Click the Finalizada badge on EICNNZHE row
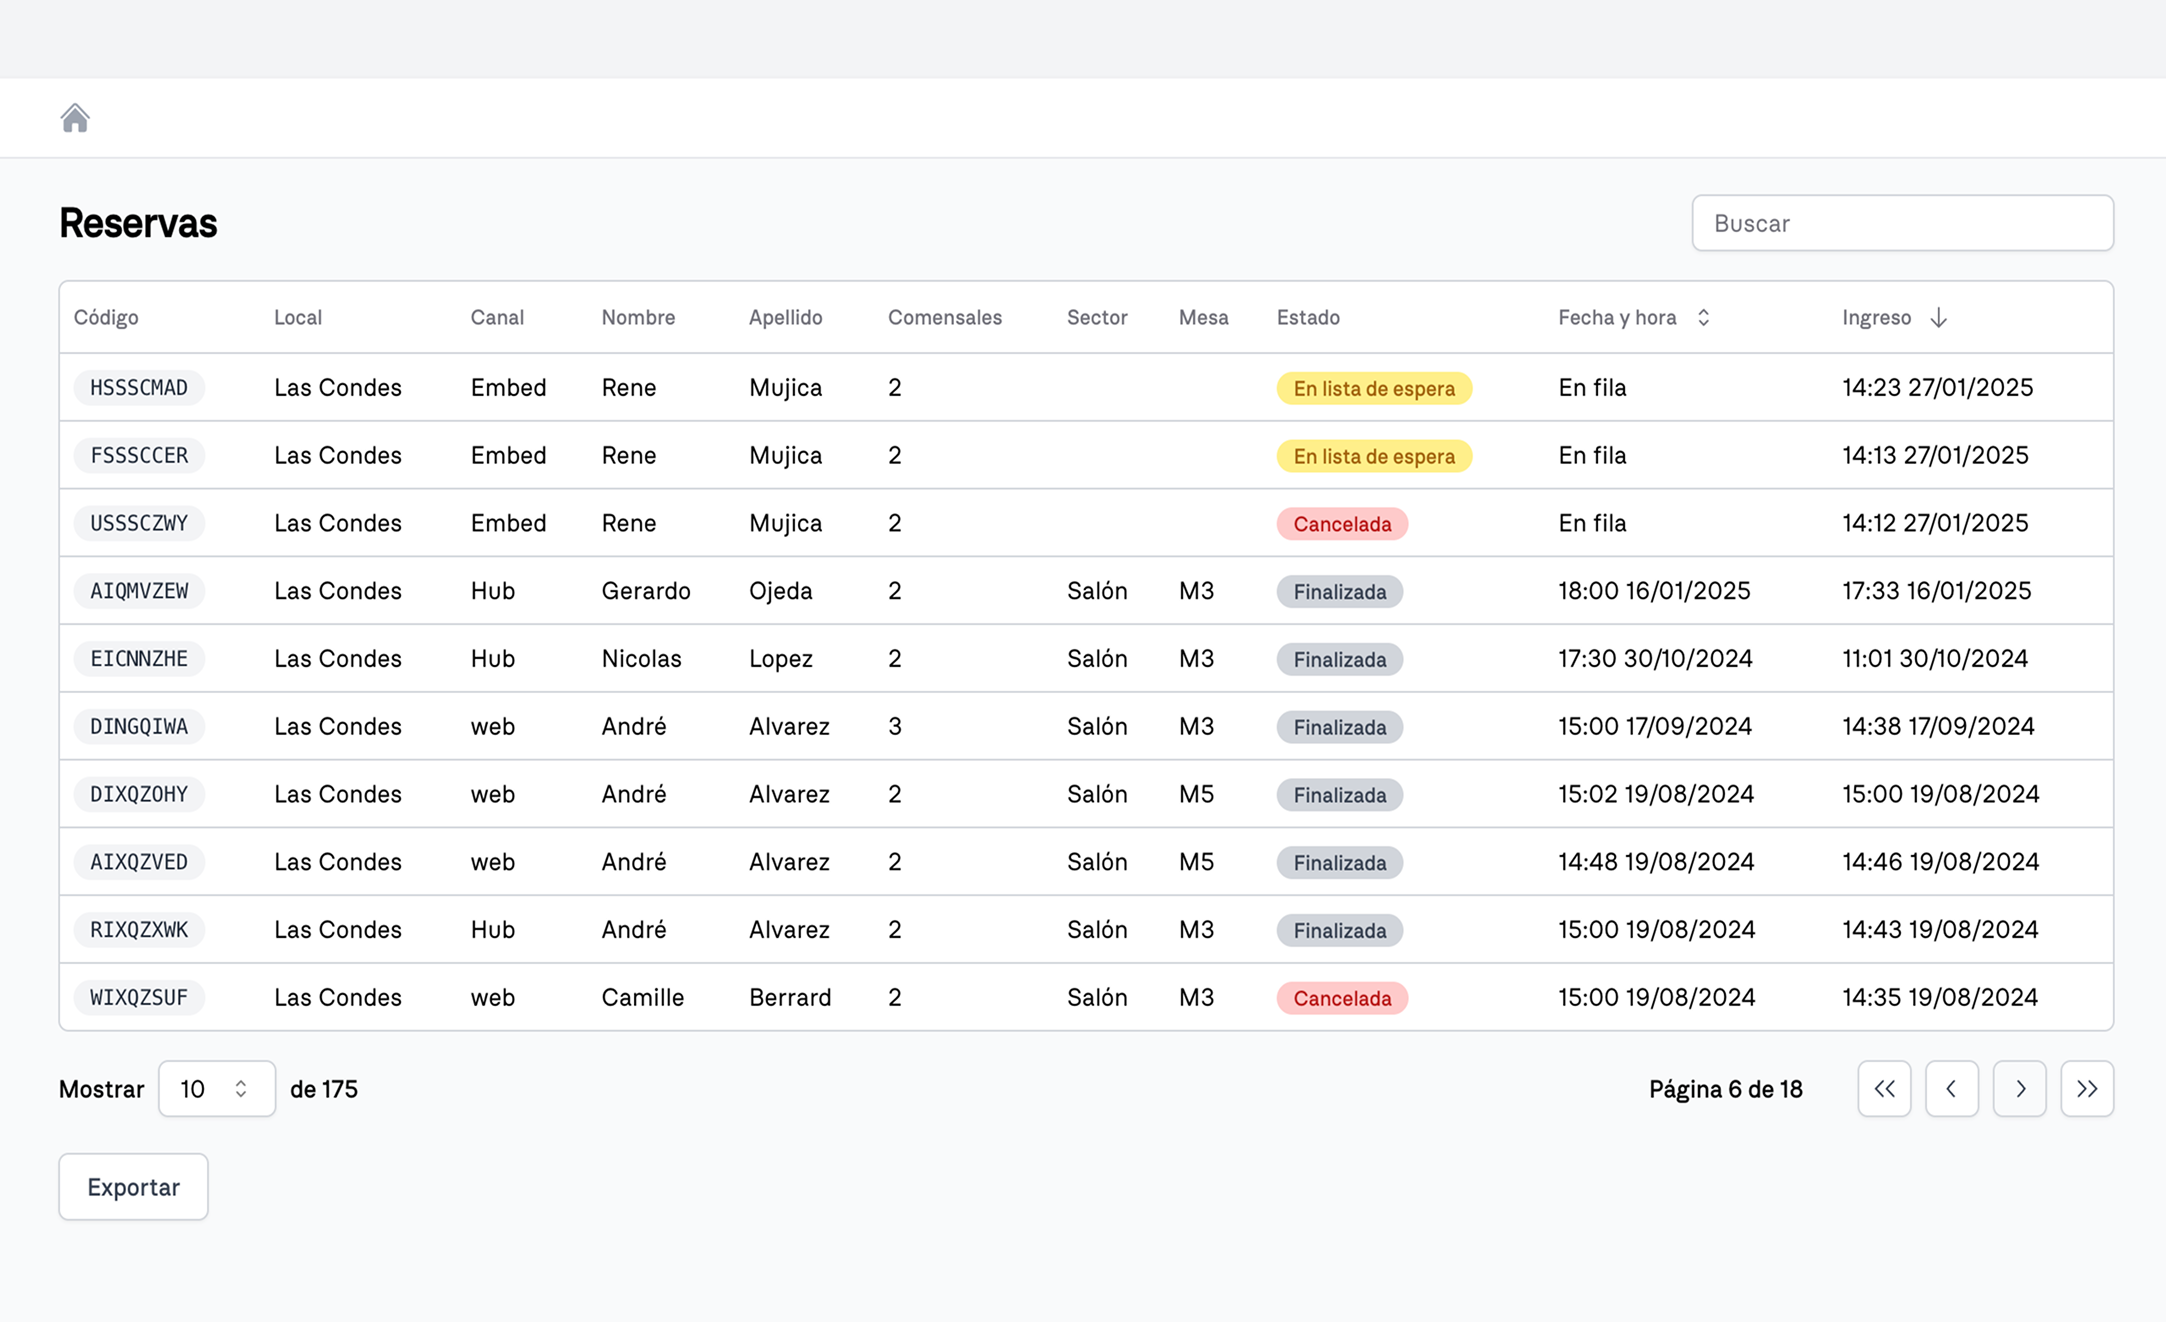The height and width of the screenshot is (1322, 2166). 1339,659
